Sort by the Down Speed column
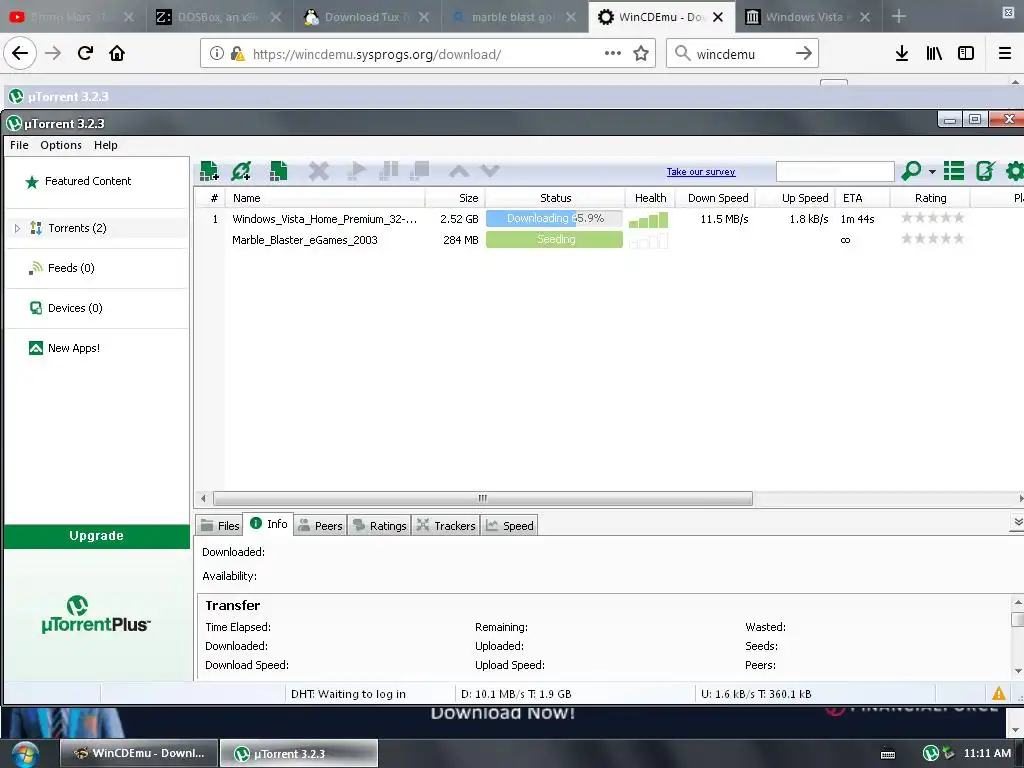 pos(717,198)
